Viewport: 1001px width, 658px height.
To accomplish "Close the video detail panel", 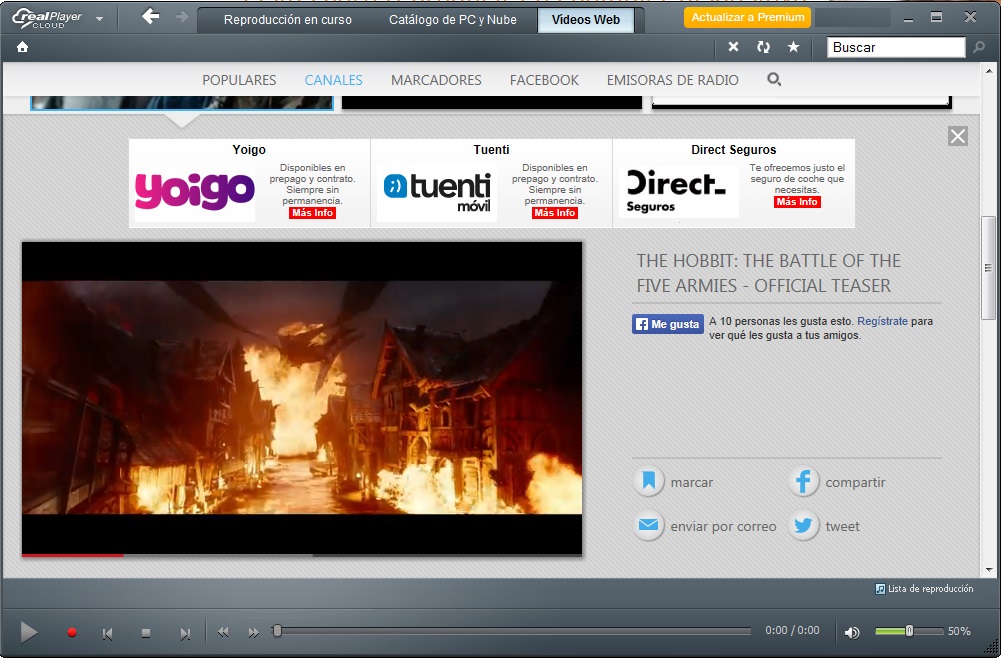I will 958,136.
